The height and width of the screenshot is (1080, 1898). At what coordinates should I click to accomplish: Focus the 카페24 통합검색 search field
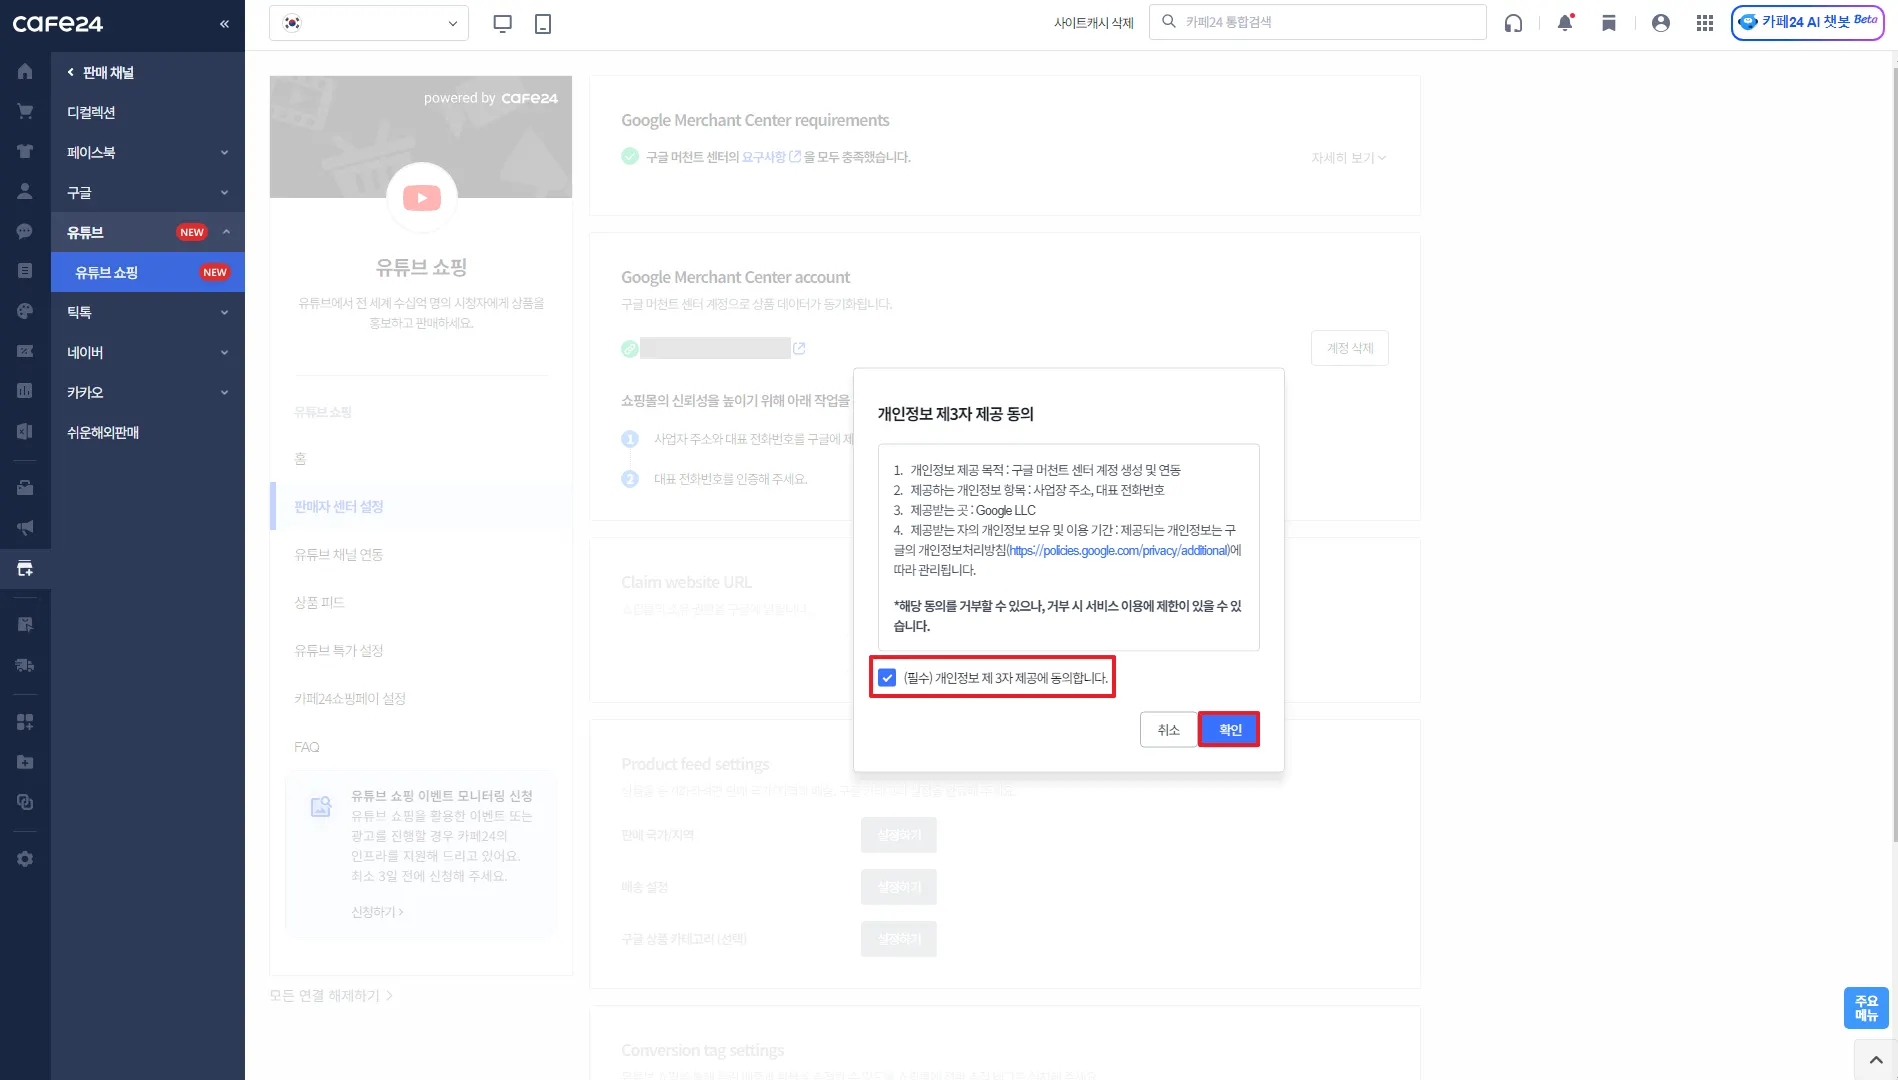coord(1318,22)
